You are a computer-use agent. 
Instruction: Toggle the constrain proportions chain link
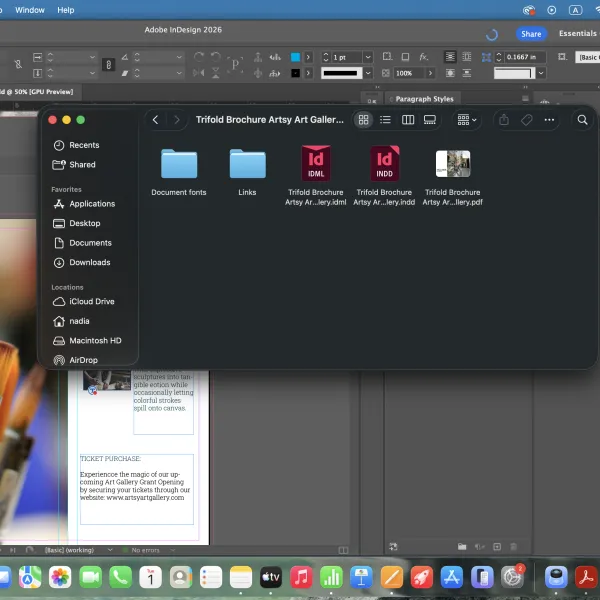coord(108,65)
